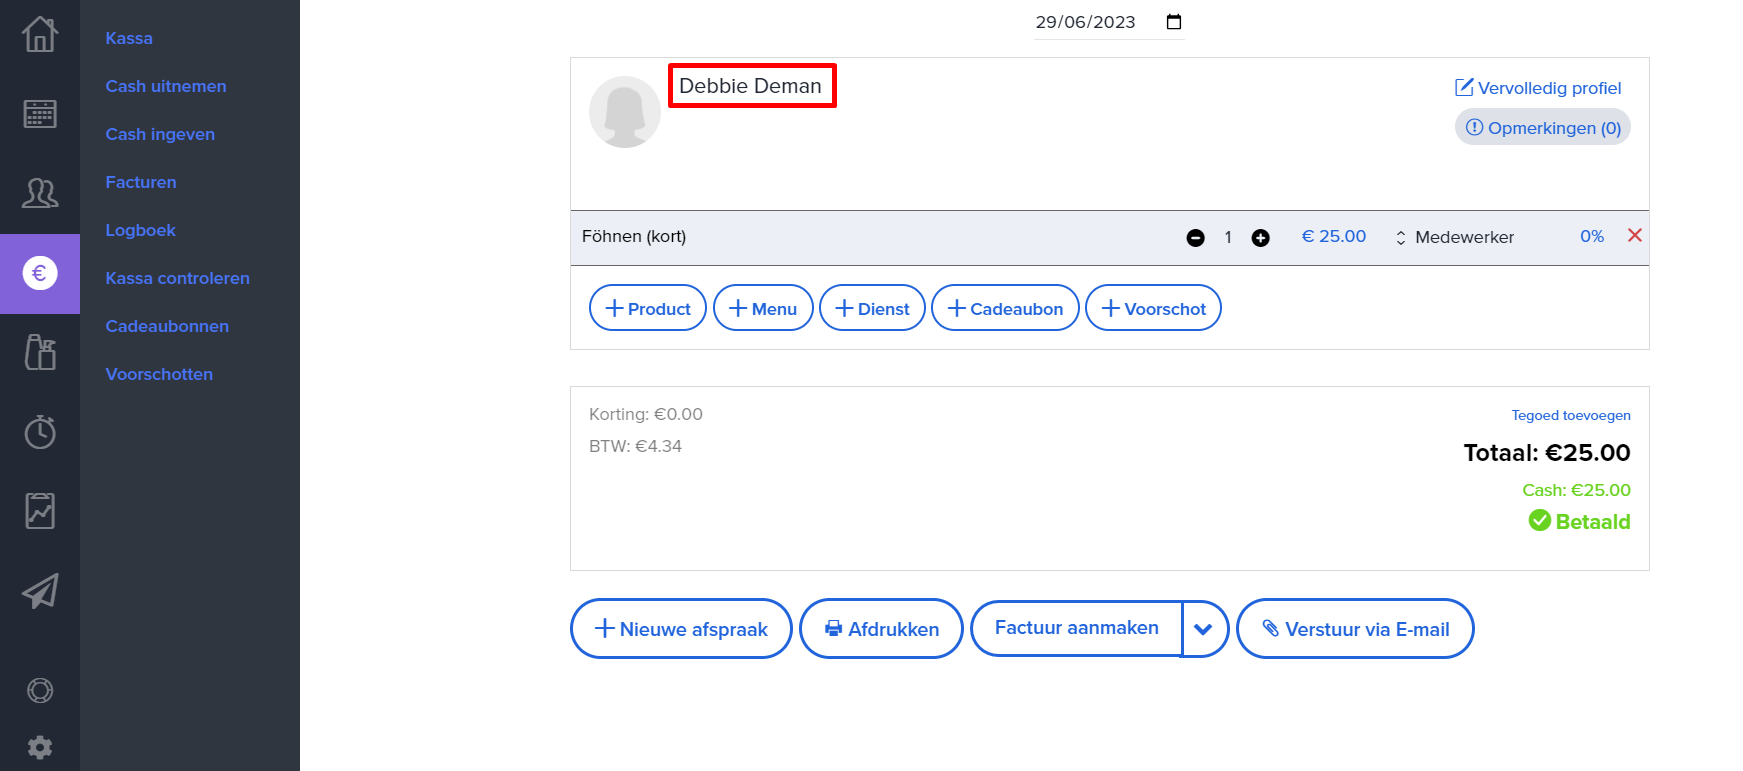The image size is (1743, 771).
Task: Decrease Föhnen (kort) quantity with minus
Action: 1195,238
